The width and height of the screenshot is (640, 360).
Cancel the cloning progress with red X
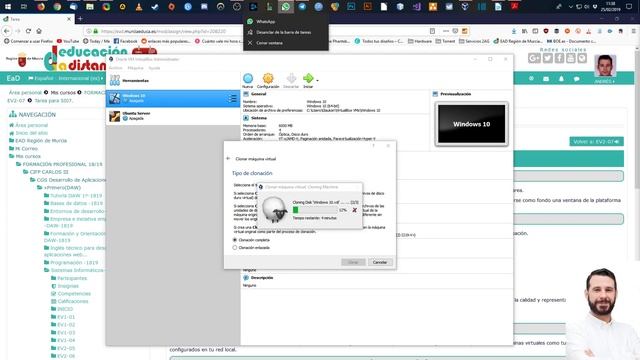point(354,210)
